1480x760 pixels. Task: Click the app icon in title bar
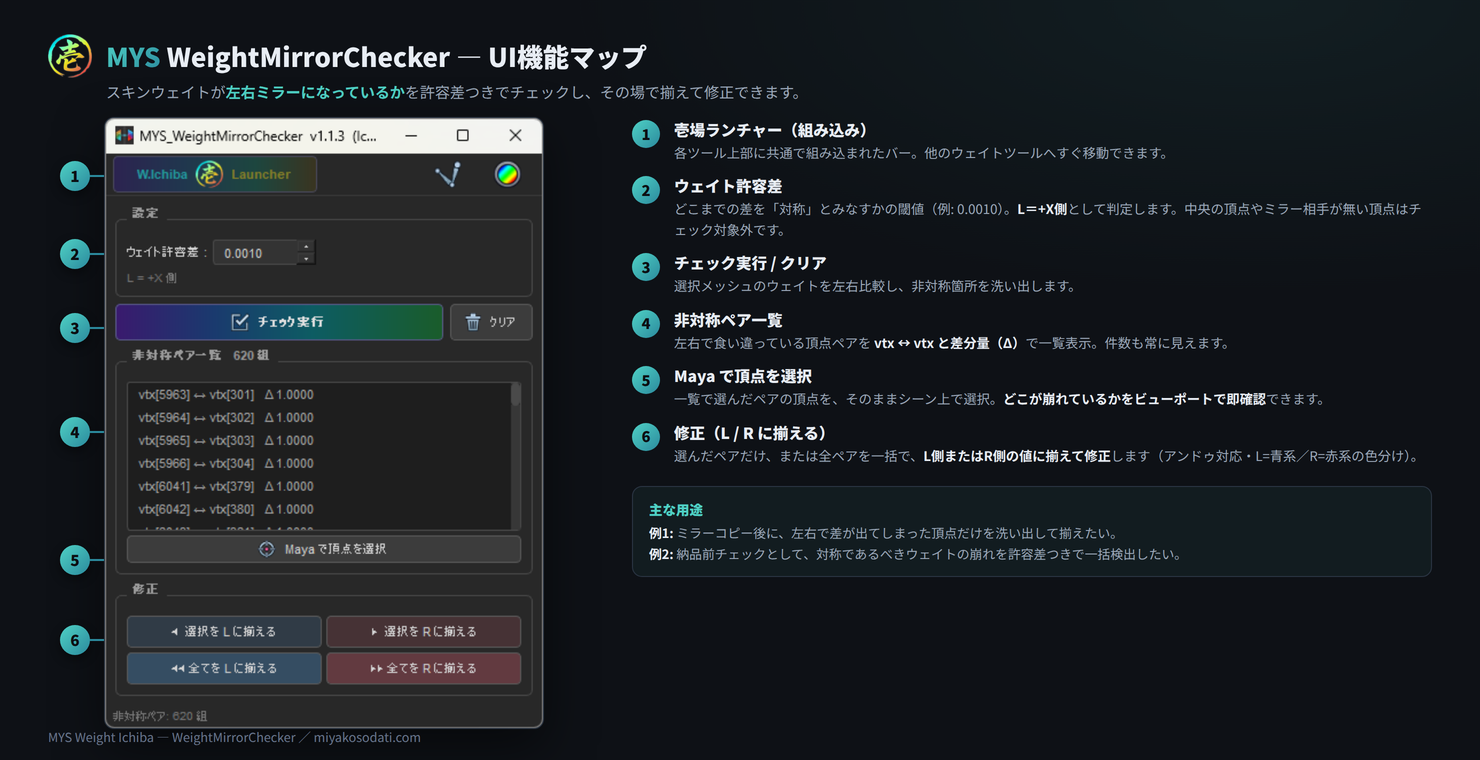click(x=124, y=135)
